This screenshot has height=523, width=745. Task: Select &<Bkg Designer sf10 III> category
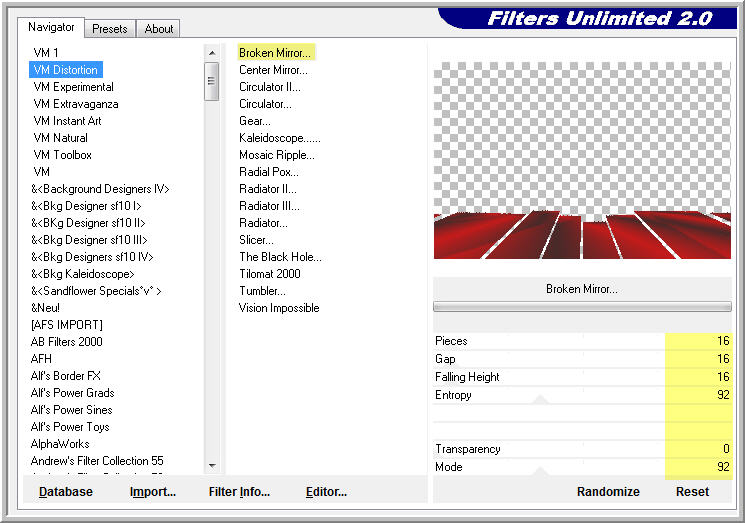point(89,240)
